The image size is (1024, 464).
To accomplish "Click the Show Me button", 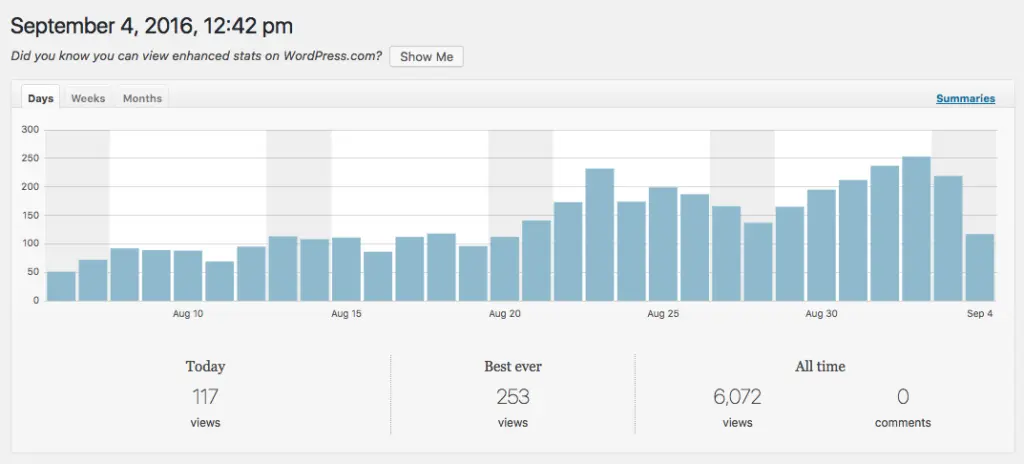I will (x=426, y=56).
